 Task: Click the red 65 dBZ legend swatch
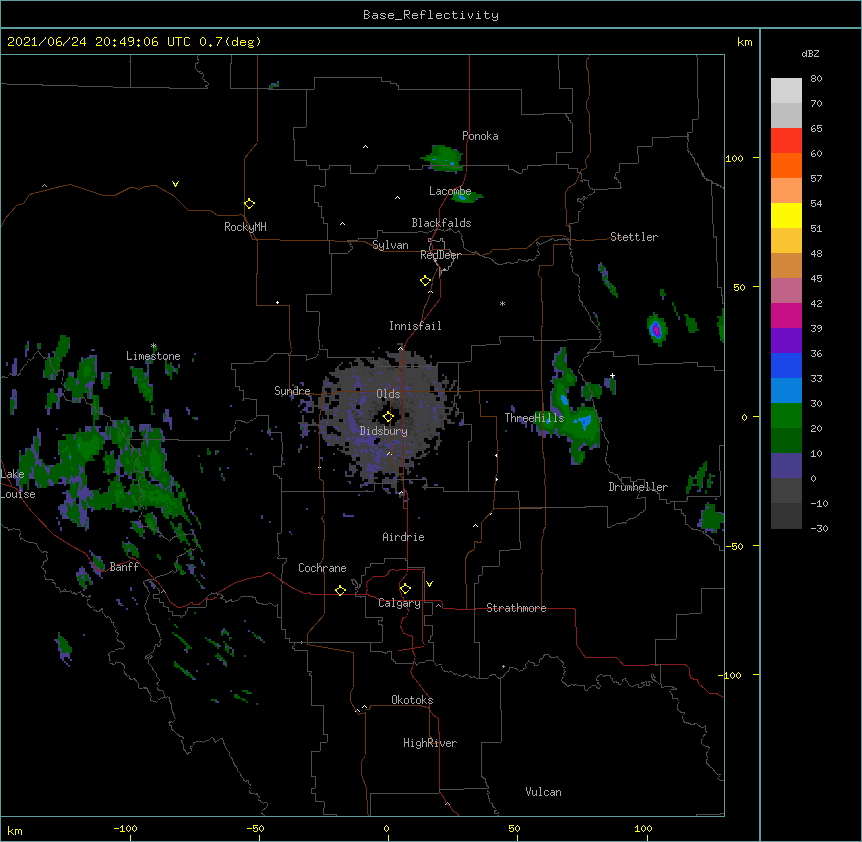[x=786, y=140]
